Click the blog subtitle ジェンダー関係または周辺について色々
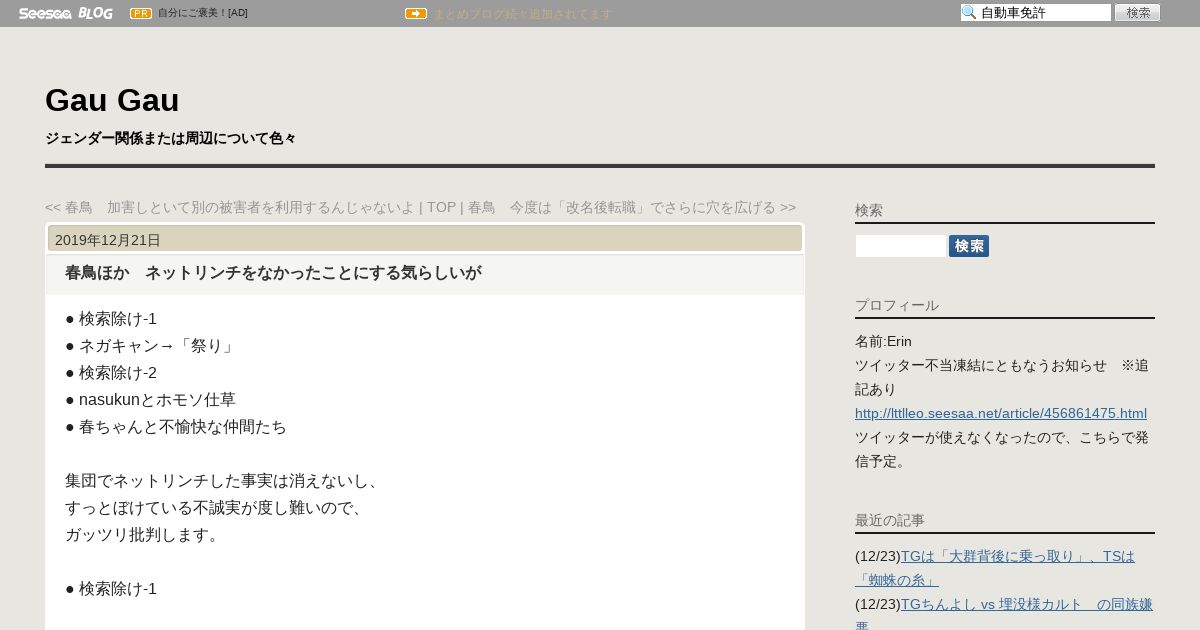 (171, 138)
